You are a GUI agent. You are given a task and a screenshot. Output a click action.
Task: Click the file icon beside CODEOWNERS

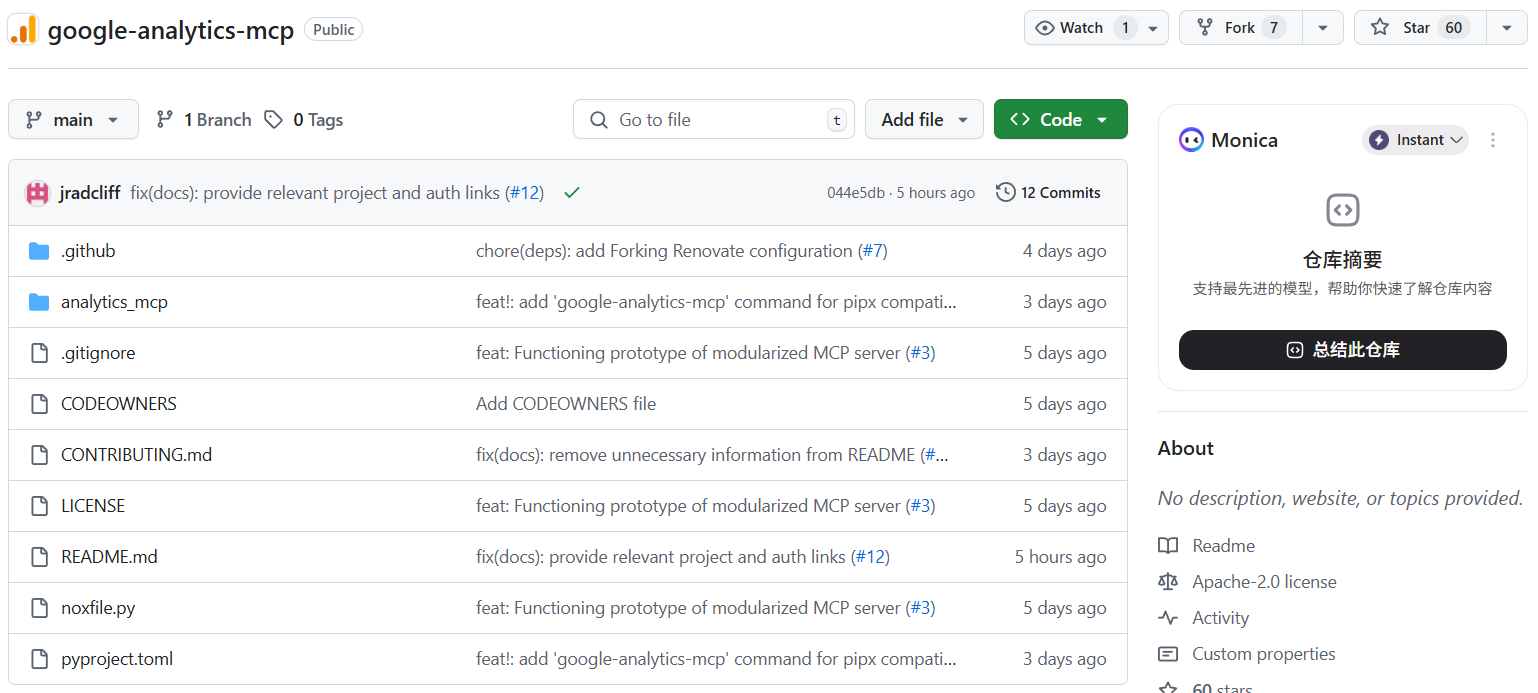point(39,404)
